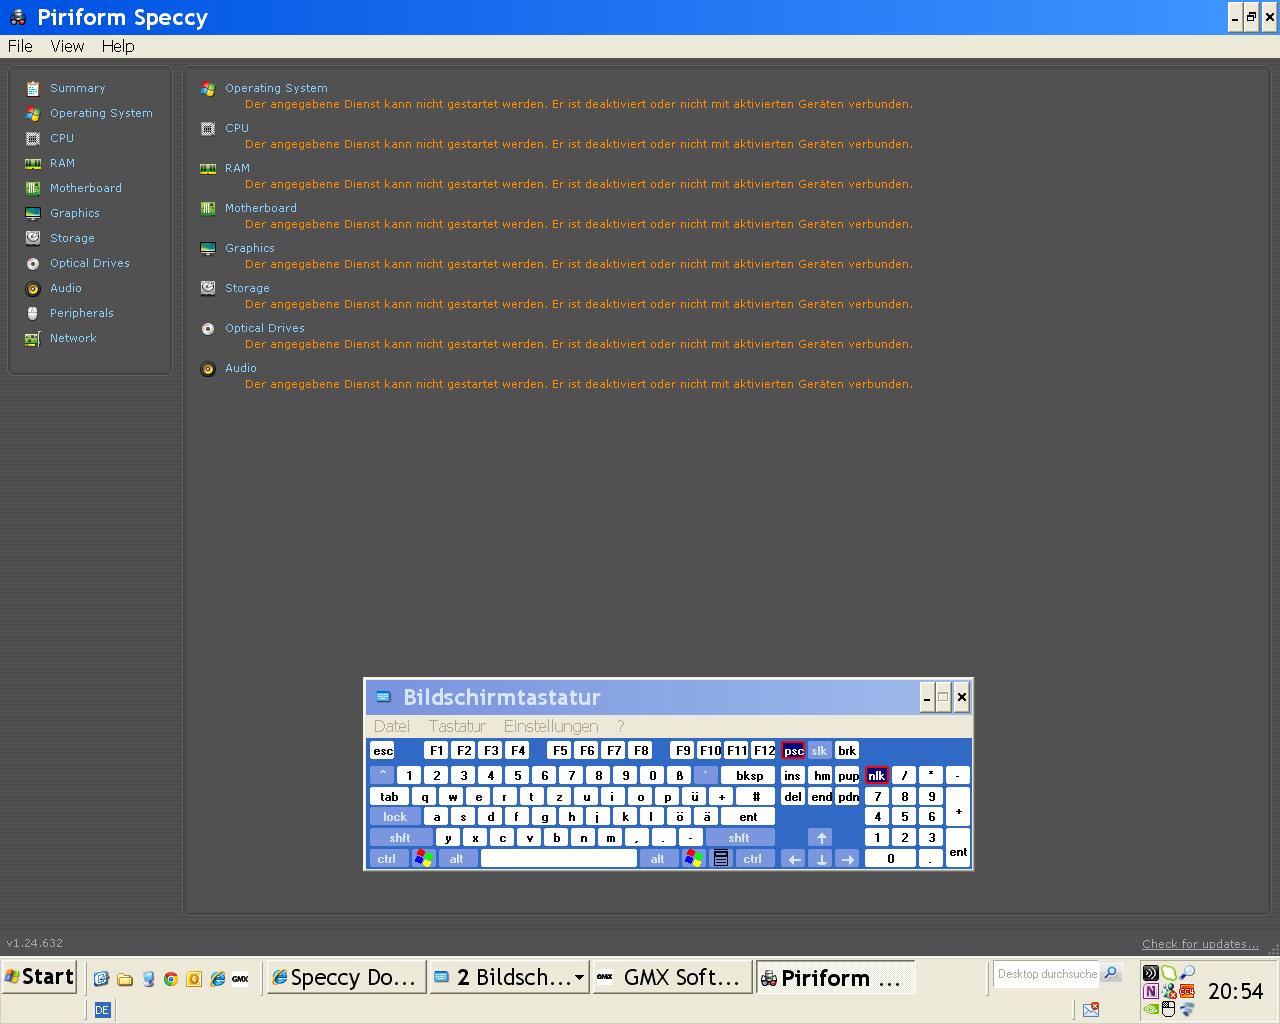Viewport: 1280px width, 1024px height.
Task: Toggle the lock (caps lock) key on keyboard
Action: pos(395,817)
